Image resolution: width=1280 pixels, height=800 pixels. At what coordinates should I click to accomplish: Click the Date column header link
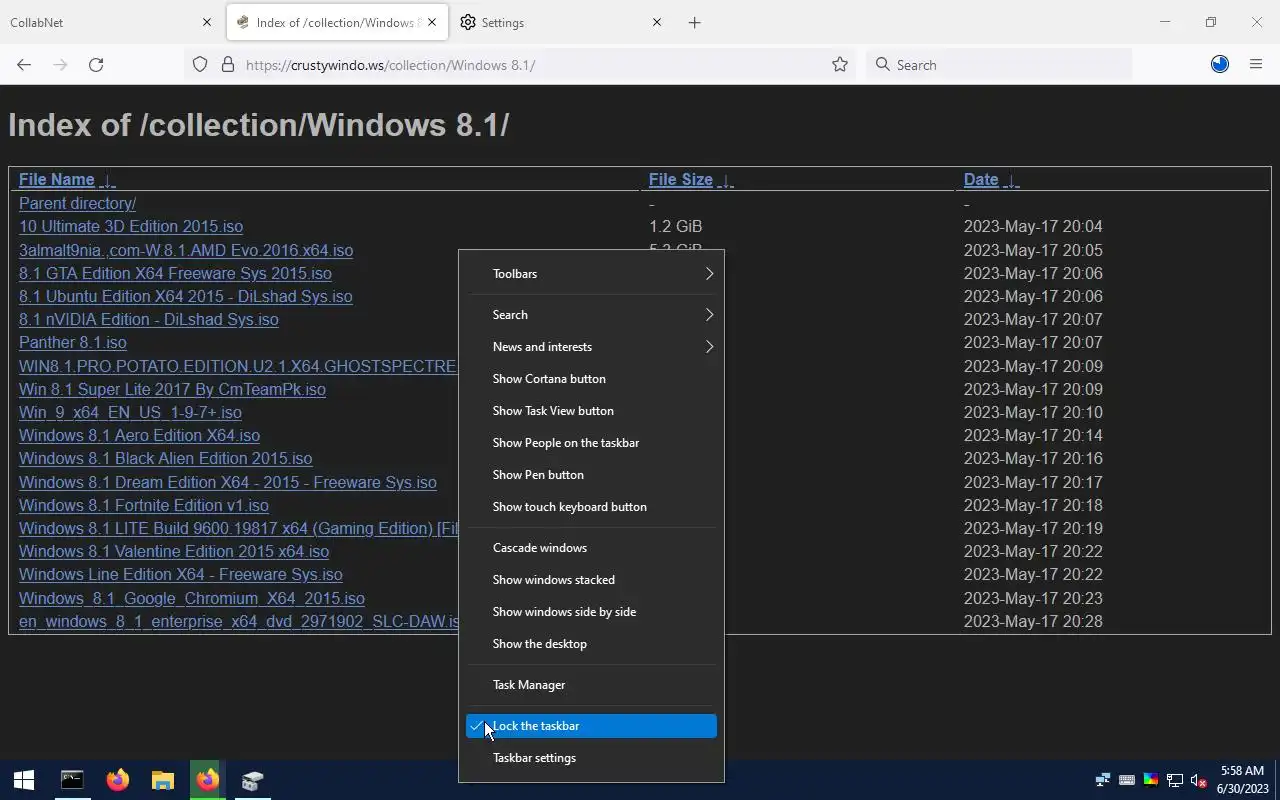click(981, 180)
